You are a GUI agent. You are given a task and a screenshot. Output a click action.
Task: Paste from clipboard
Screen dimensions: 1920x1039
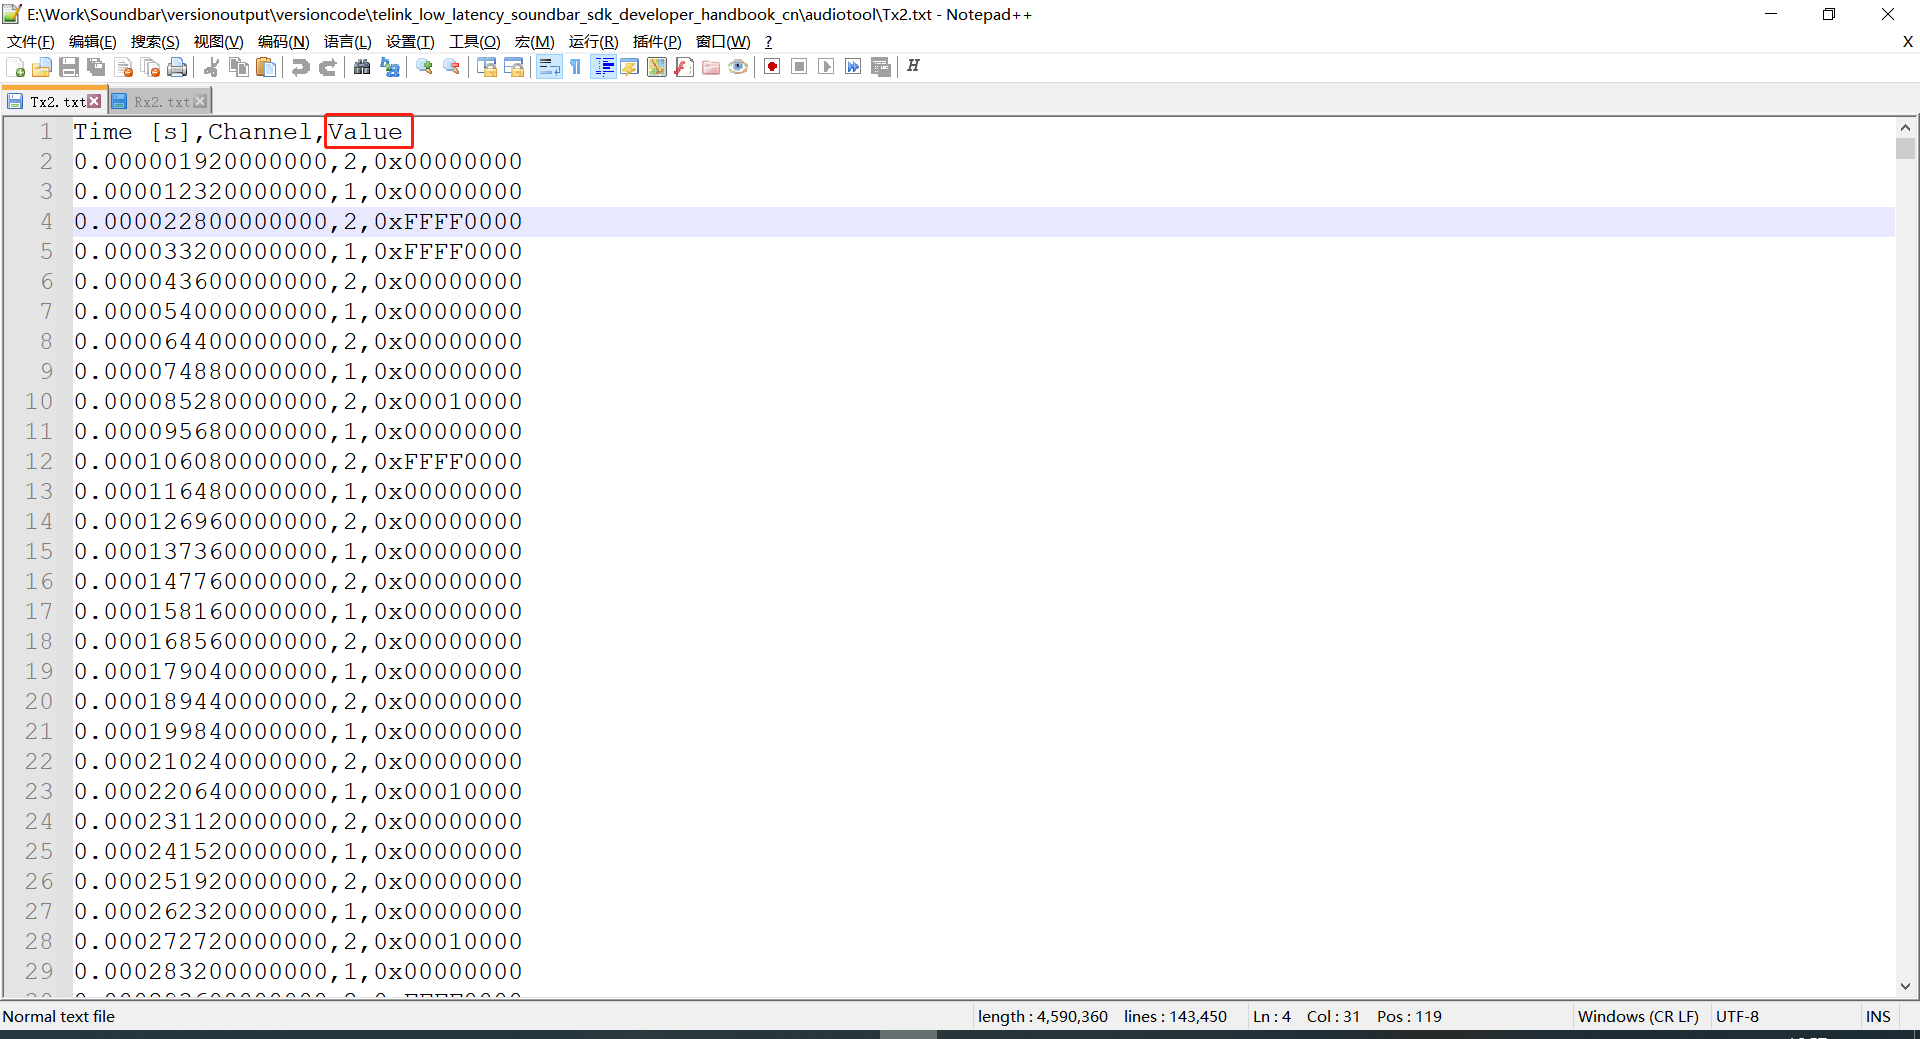tap(266, 66)
